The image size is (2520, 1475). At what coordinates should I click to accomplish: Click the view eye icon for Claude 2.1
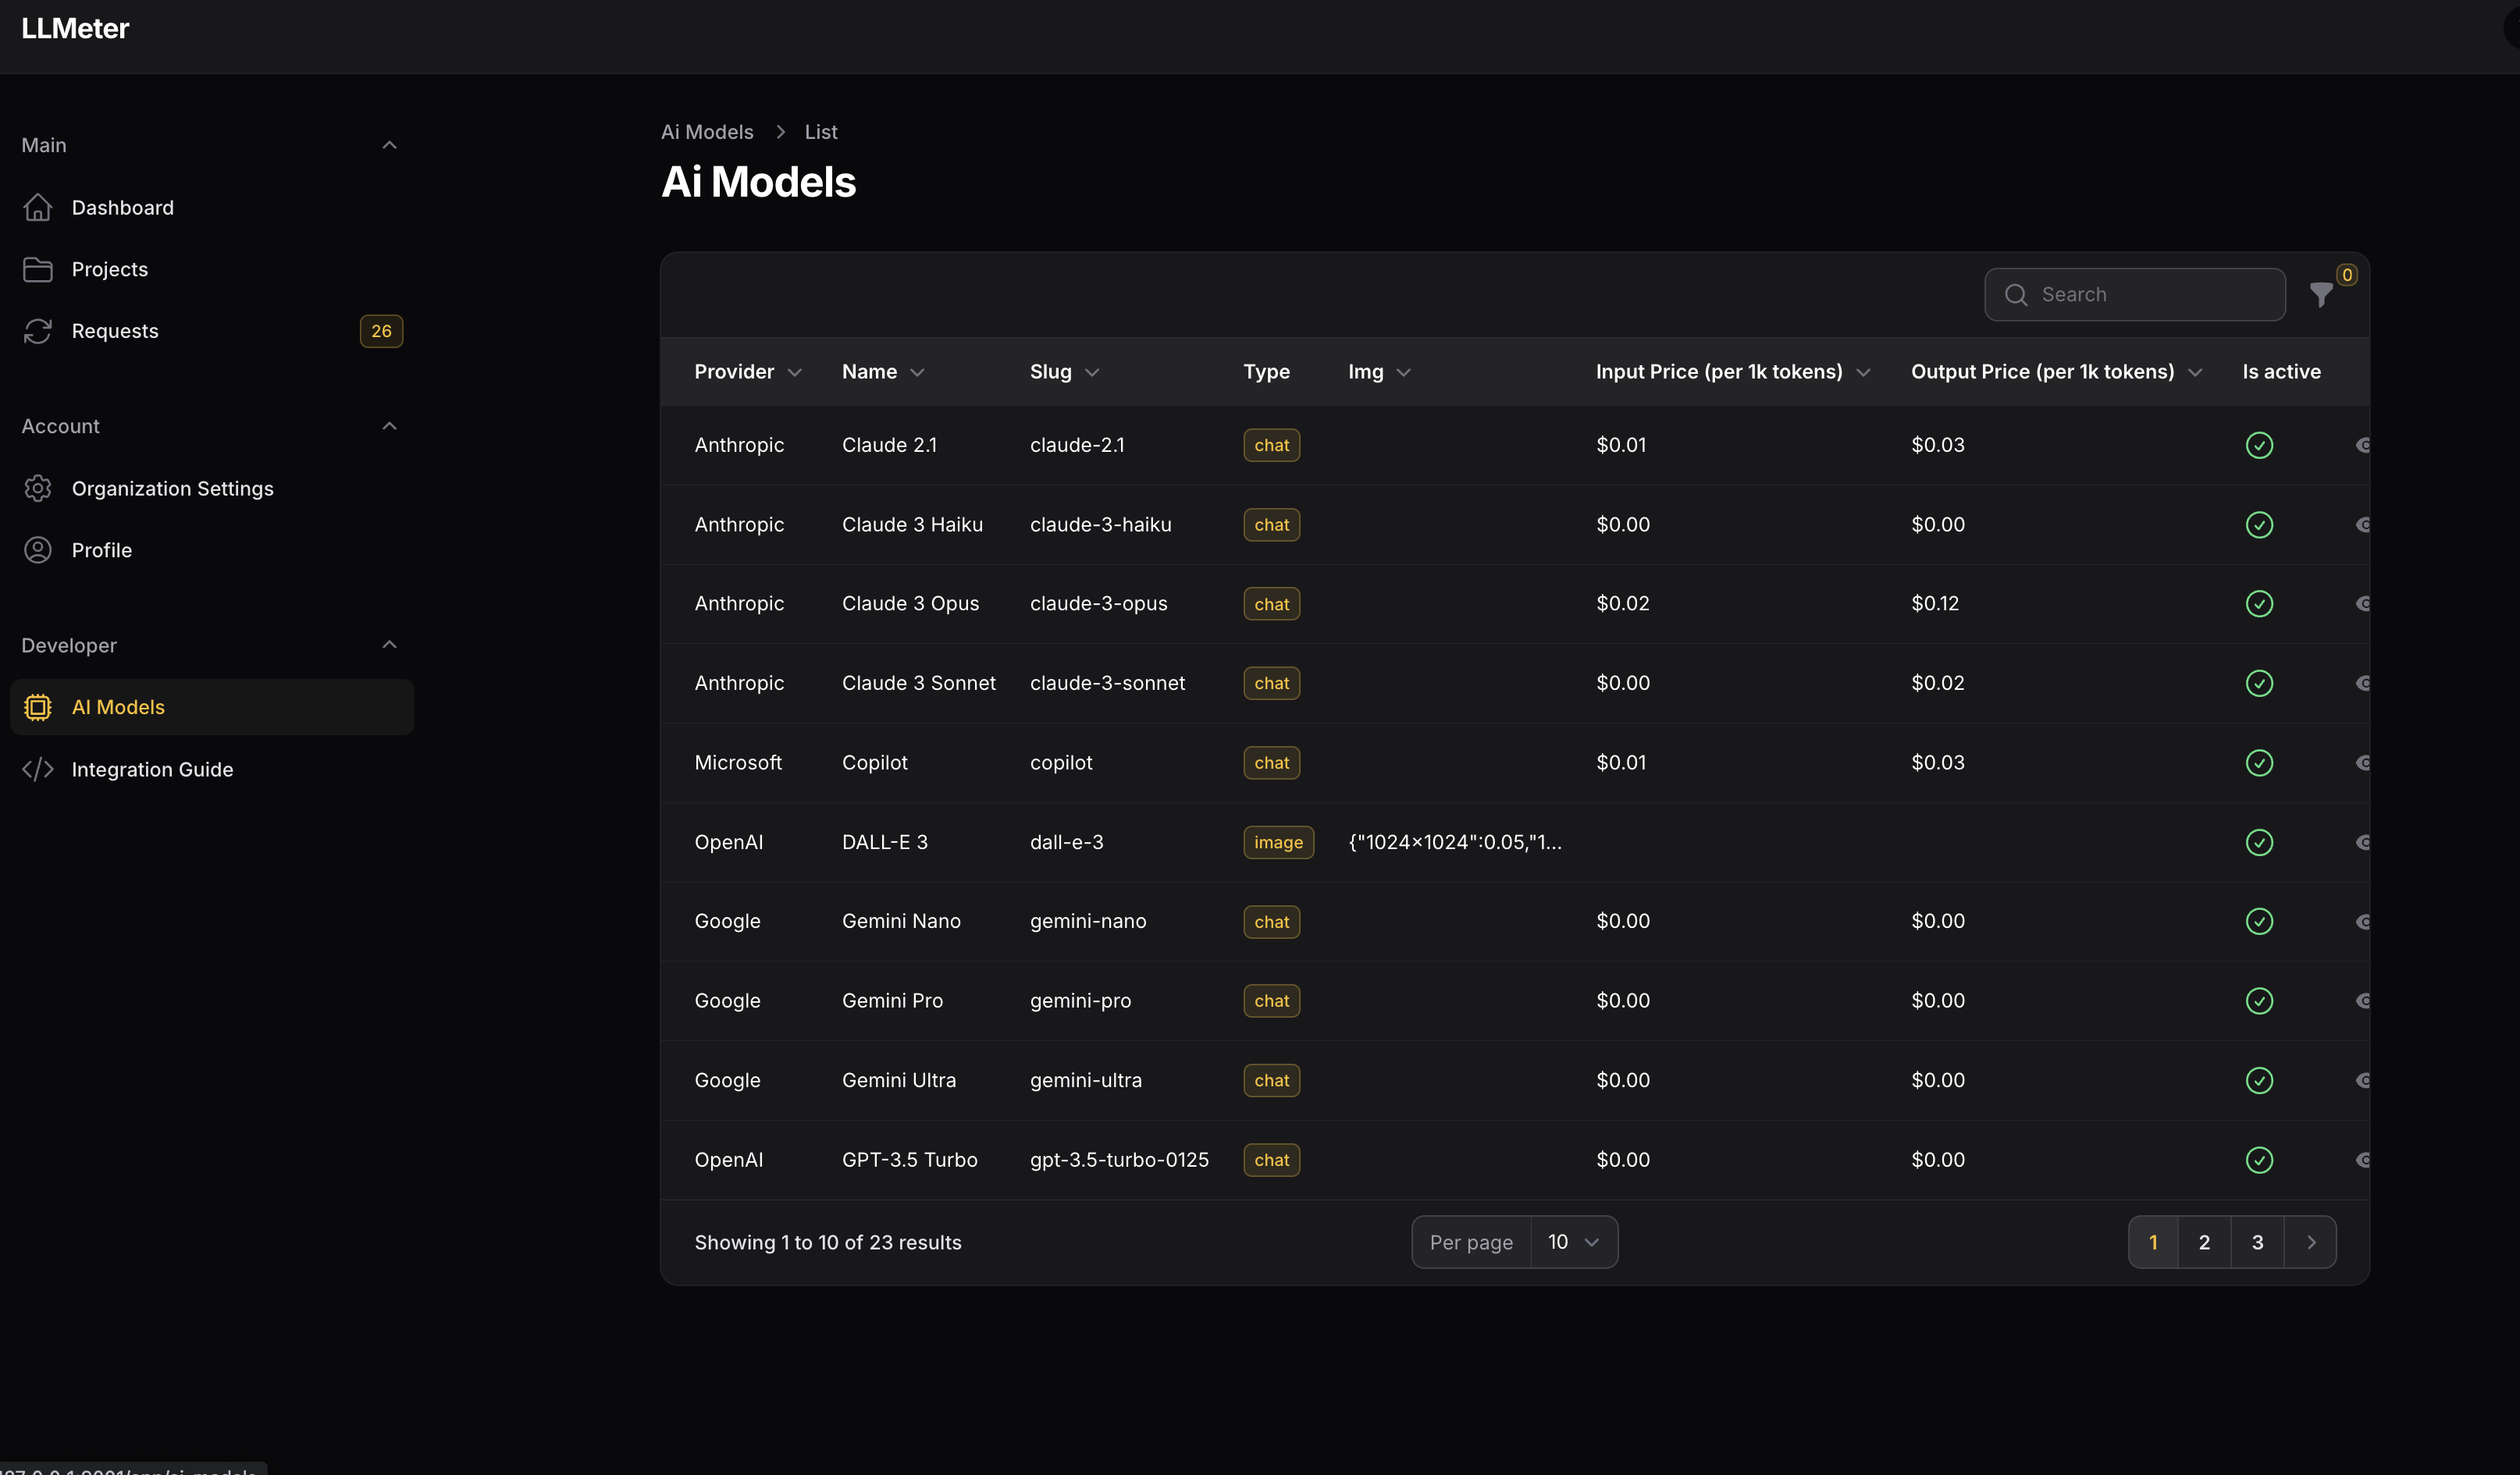tap(2362, 445)
